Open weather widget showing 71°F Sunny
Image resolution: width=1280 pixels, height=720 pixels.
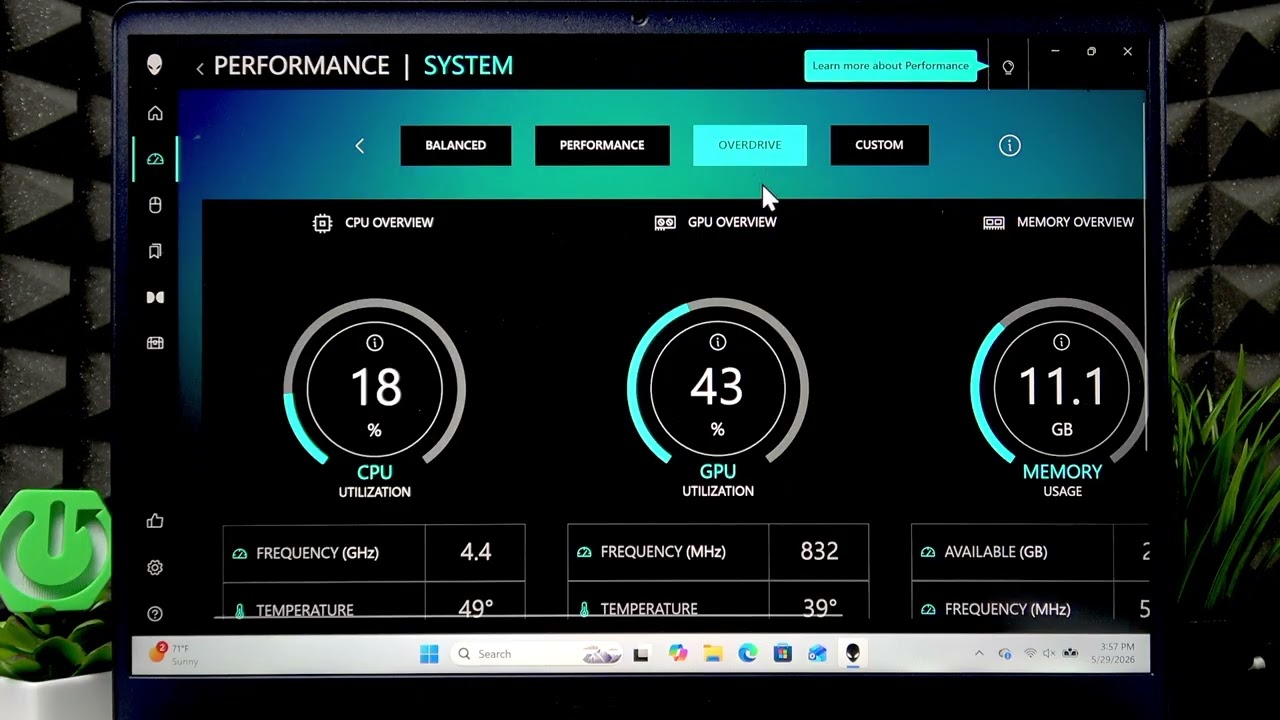coord(174,654)
